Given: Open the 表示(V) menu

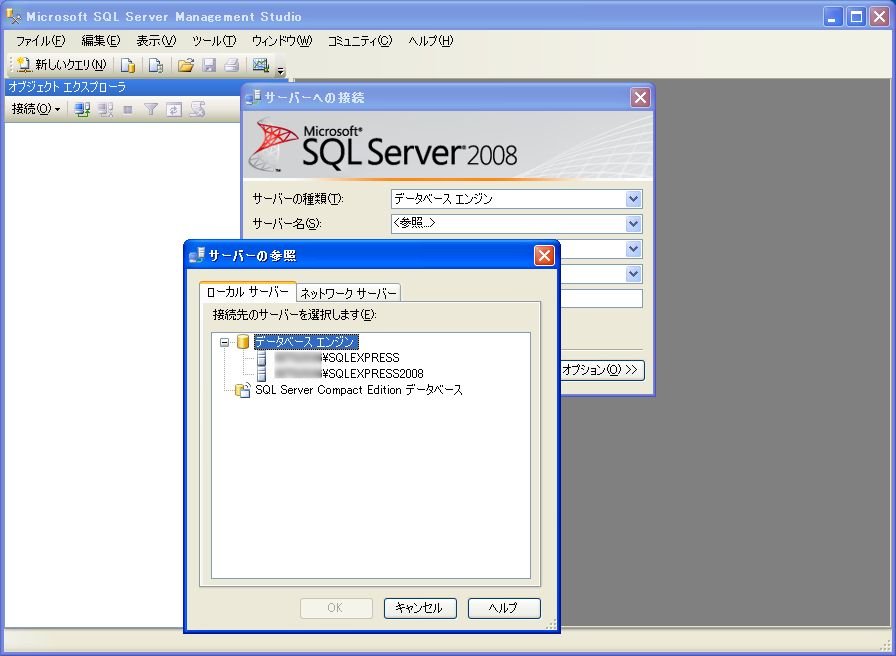Looking at the screenshot, I should (x=156, y=41).
